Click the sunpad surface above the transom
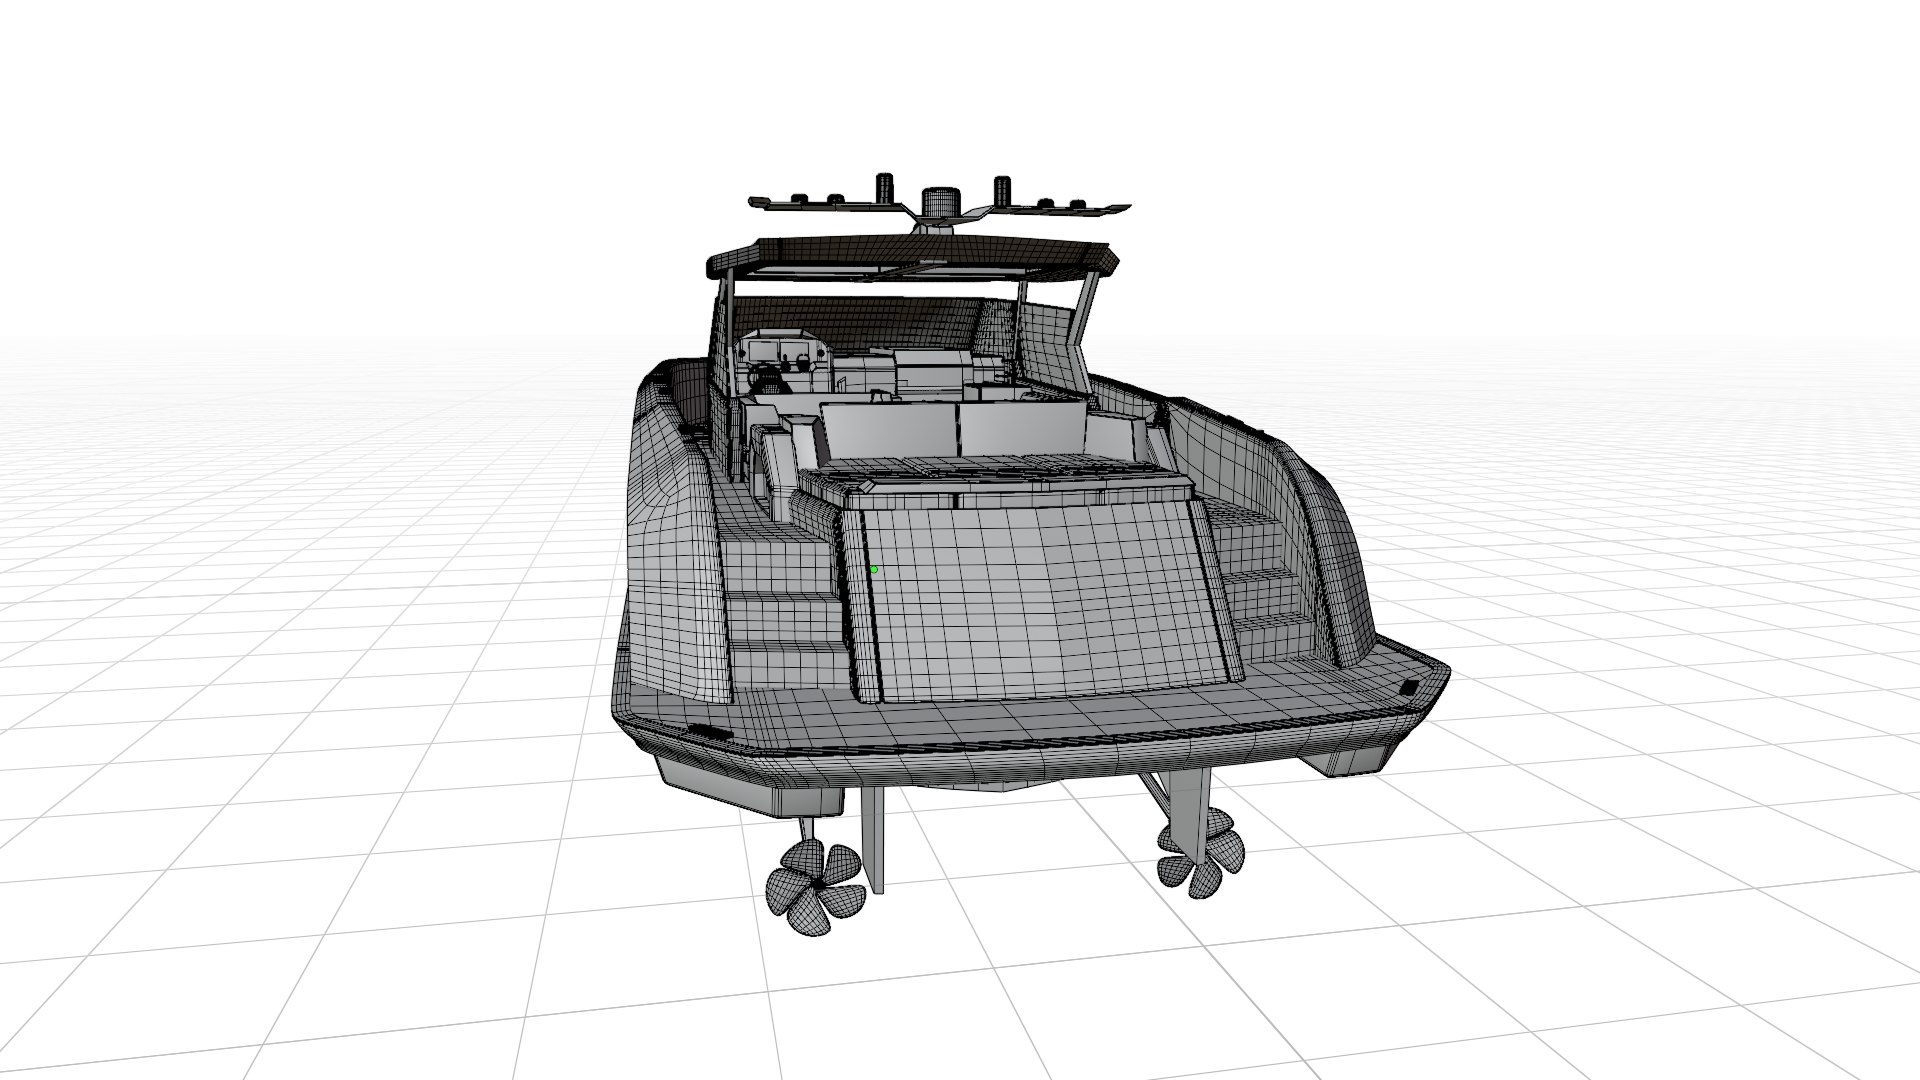 [x=1000, y=471]
